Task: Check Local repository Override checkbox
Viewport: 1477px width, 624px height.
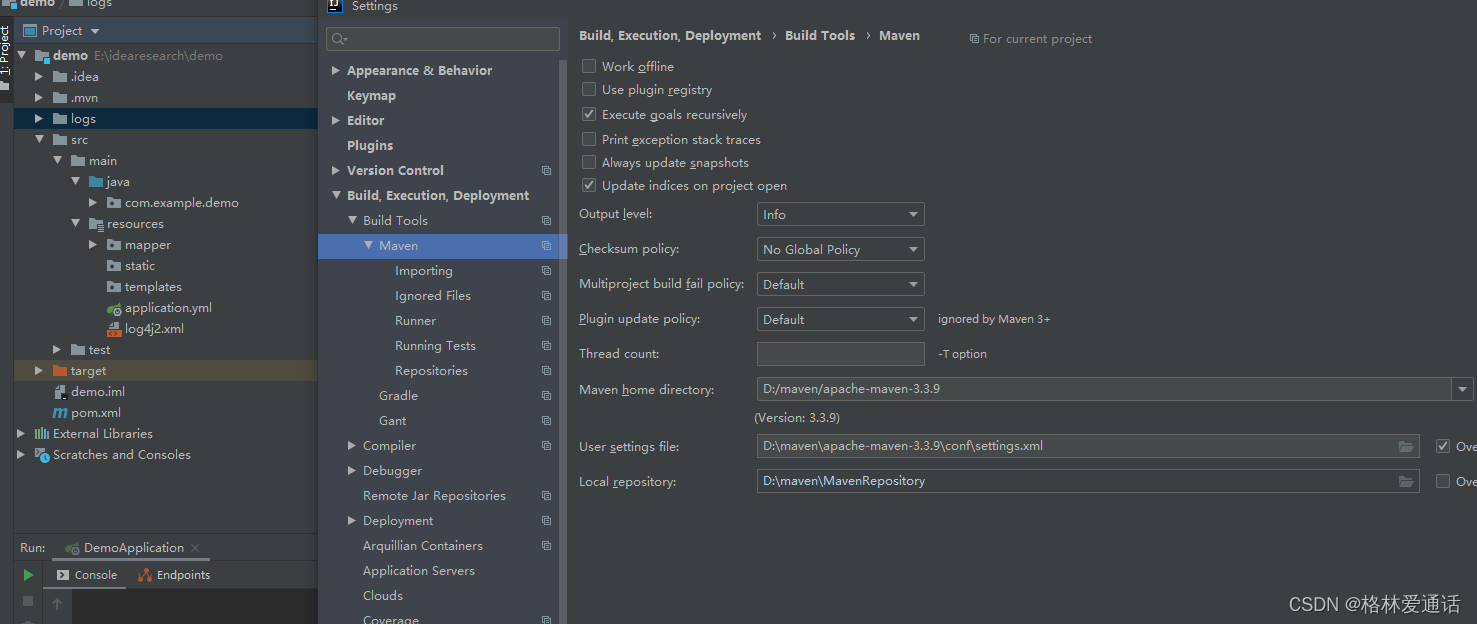Action: pos(1443,481)
